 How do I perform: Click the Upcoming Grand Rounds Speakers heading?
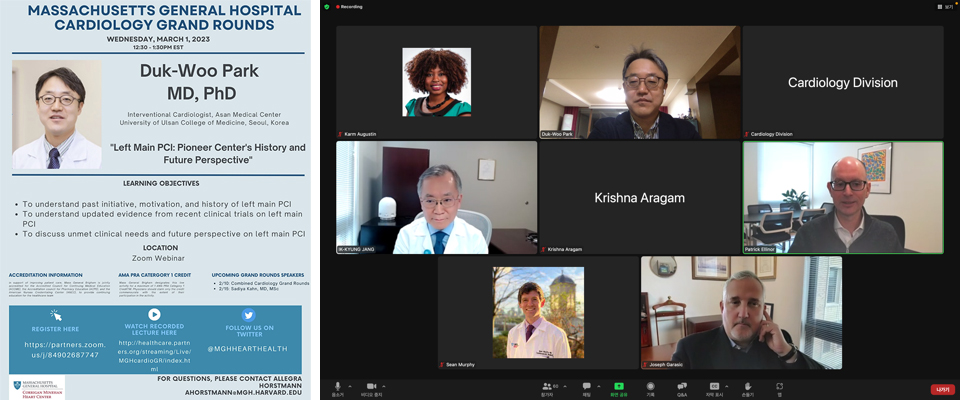click(257, 275)
